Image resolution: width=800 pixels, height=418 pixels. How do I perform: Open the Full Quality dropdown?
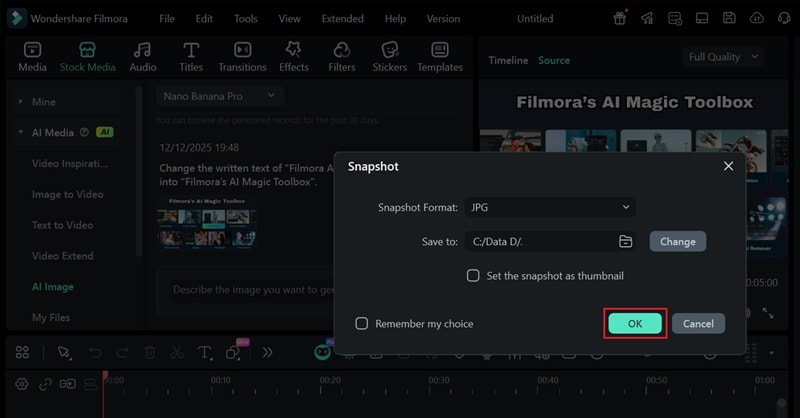point(723,57)
